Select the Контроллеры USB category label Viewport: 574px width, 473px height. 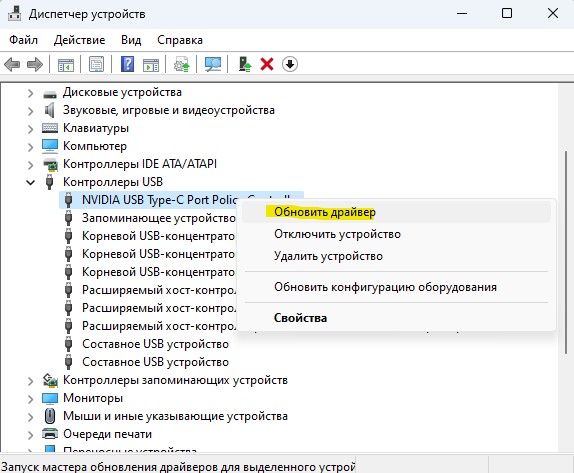click(113, 182)
